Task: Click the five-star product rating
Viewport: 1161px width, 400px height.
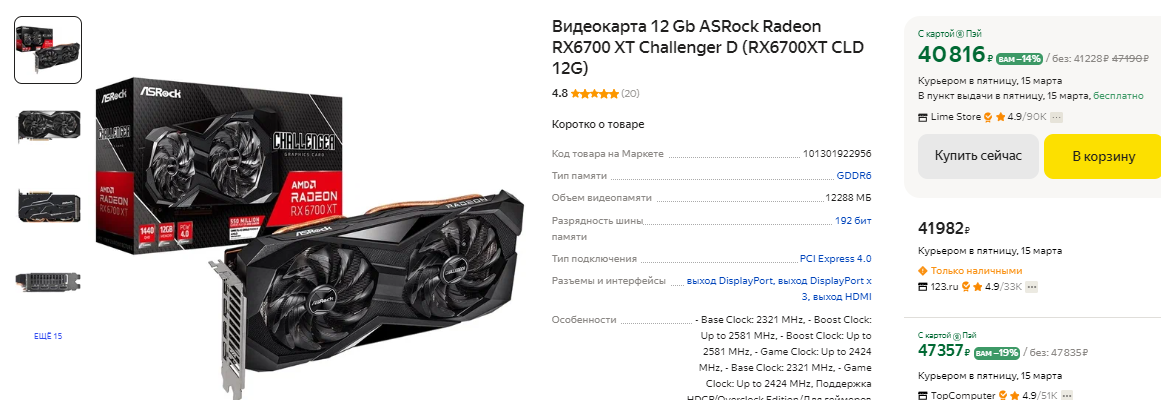Action: pyautogui.click(x=595, y=94)
